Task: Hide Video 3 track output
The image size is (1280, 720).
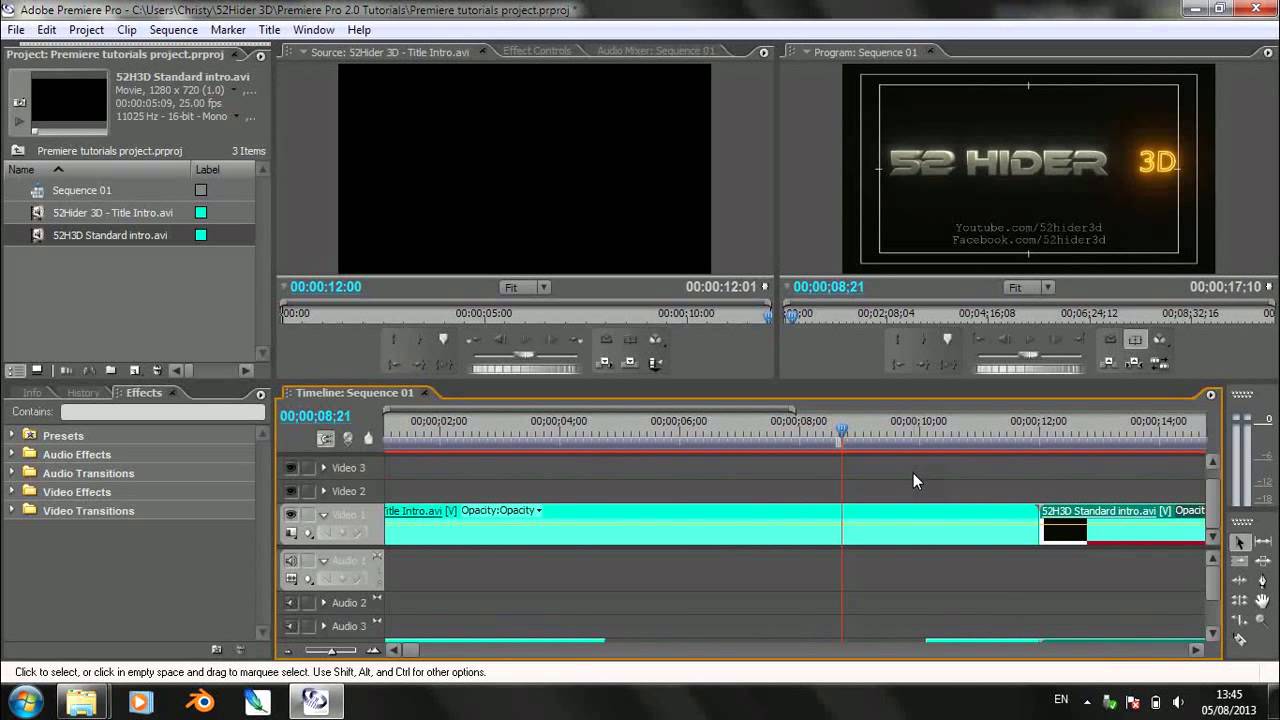Action: pyautogui.click(x=291, y=468)
